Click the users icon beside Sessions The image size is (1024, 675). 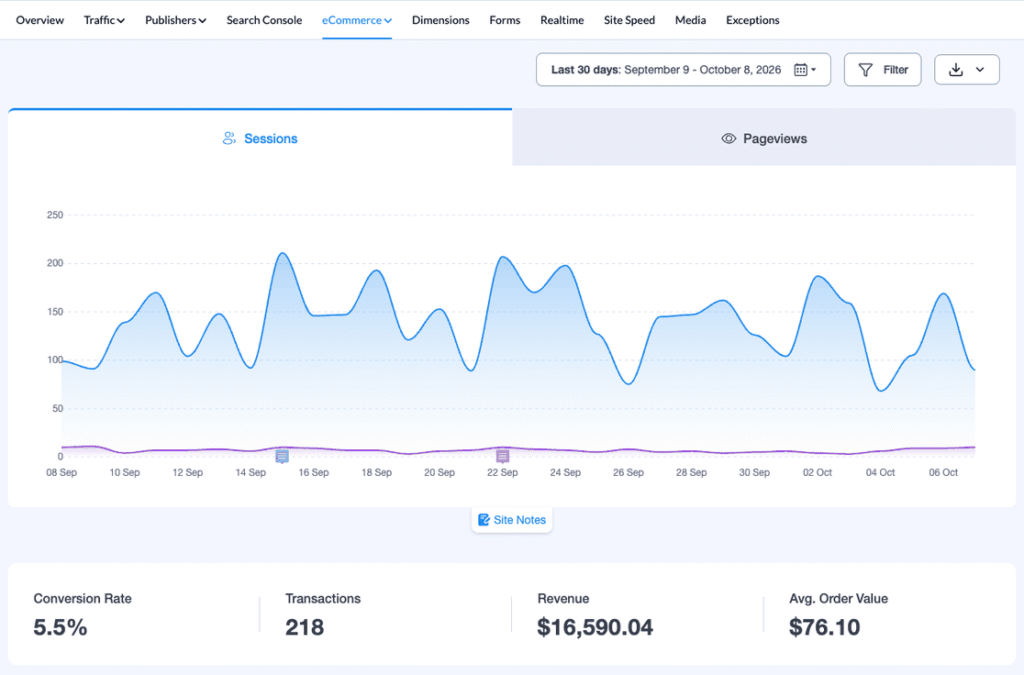[x=229, y=138]
